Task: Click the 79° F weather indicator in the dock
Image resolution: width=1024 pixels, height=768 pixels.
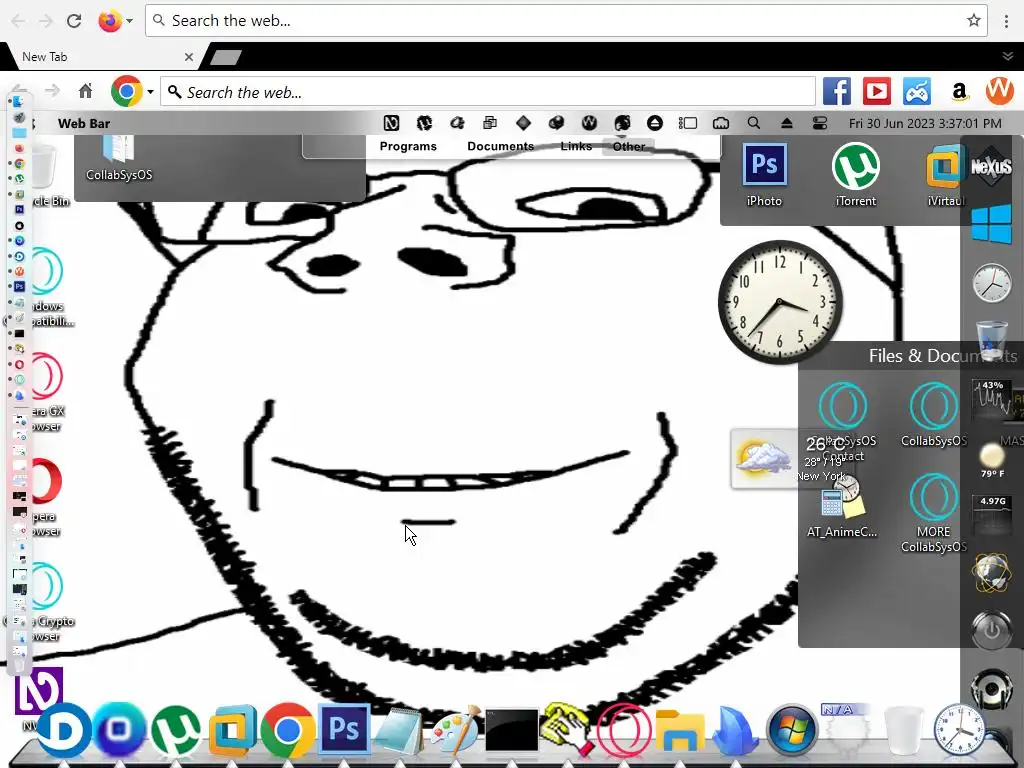Action: [992, 460]
